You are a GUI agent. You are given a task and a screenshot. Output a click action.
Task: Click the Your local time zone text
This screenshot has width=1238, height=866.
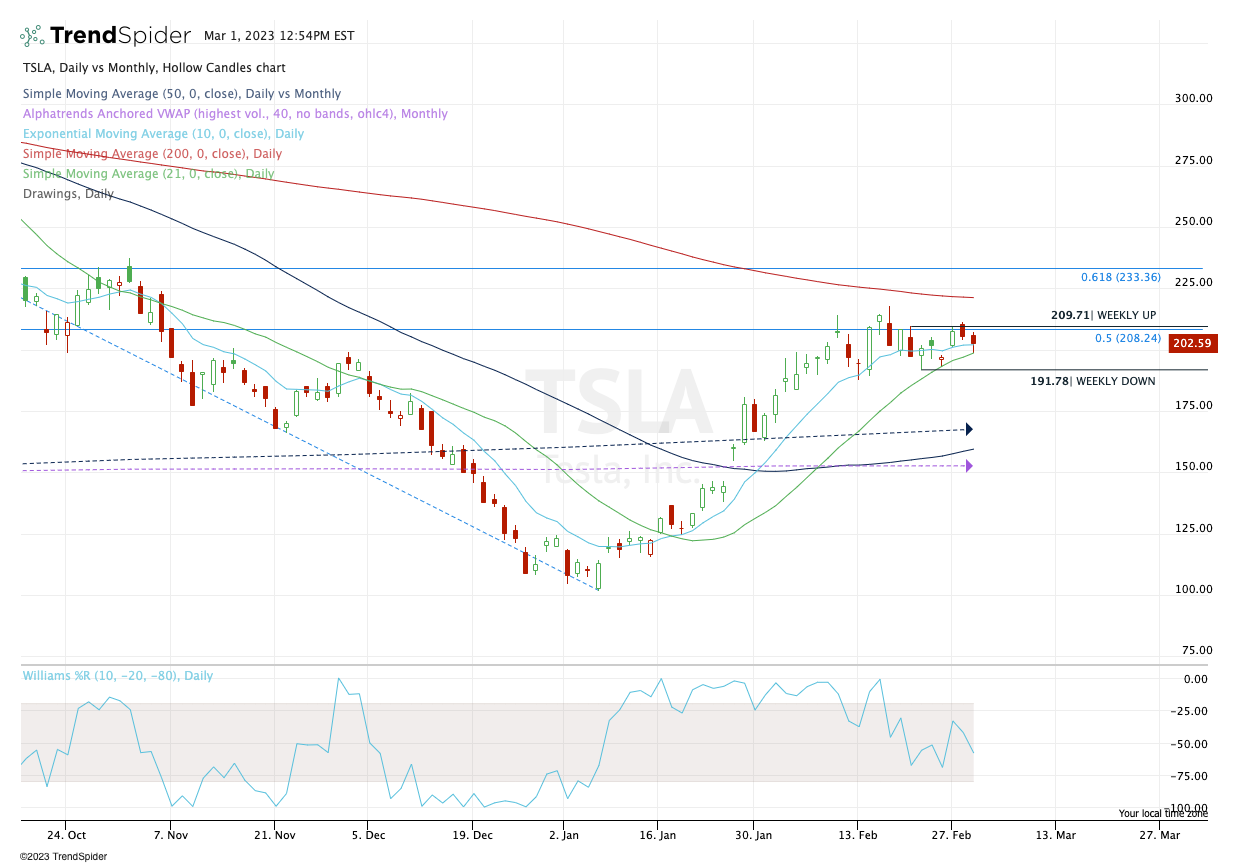pyautogui.click(x=1162, y=814)
